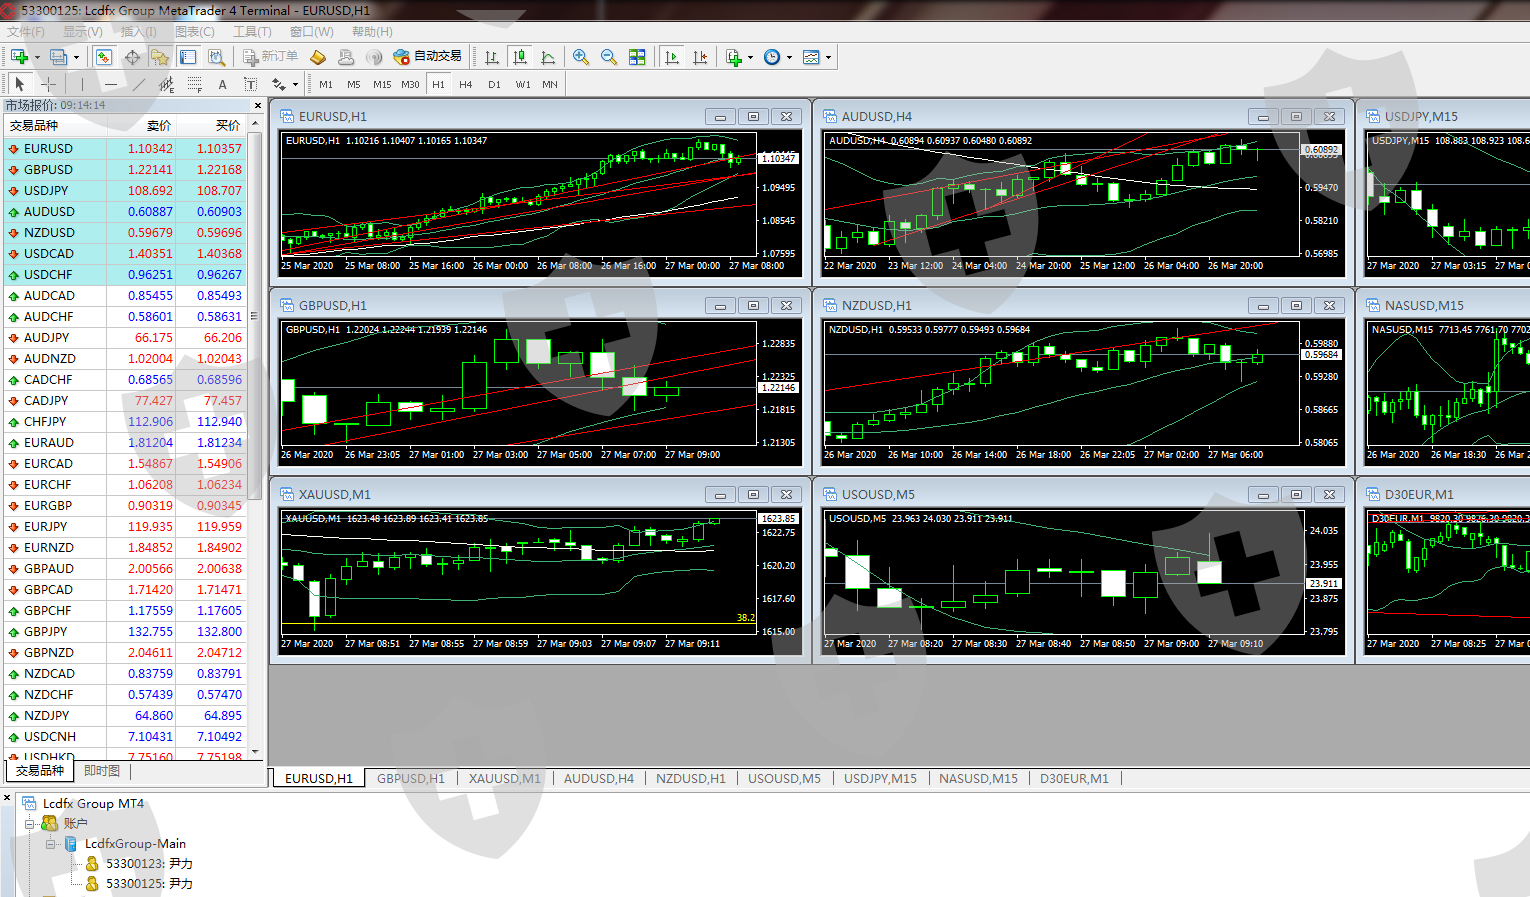Open the Data Window crosshair-target icon

pyautogui.click(x=132, y=57)
